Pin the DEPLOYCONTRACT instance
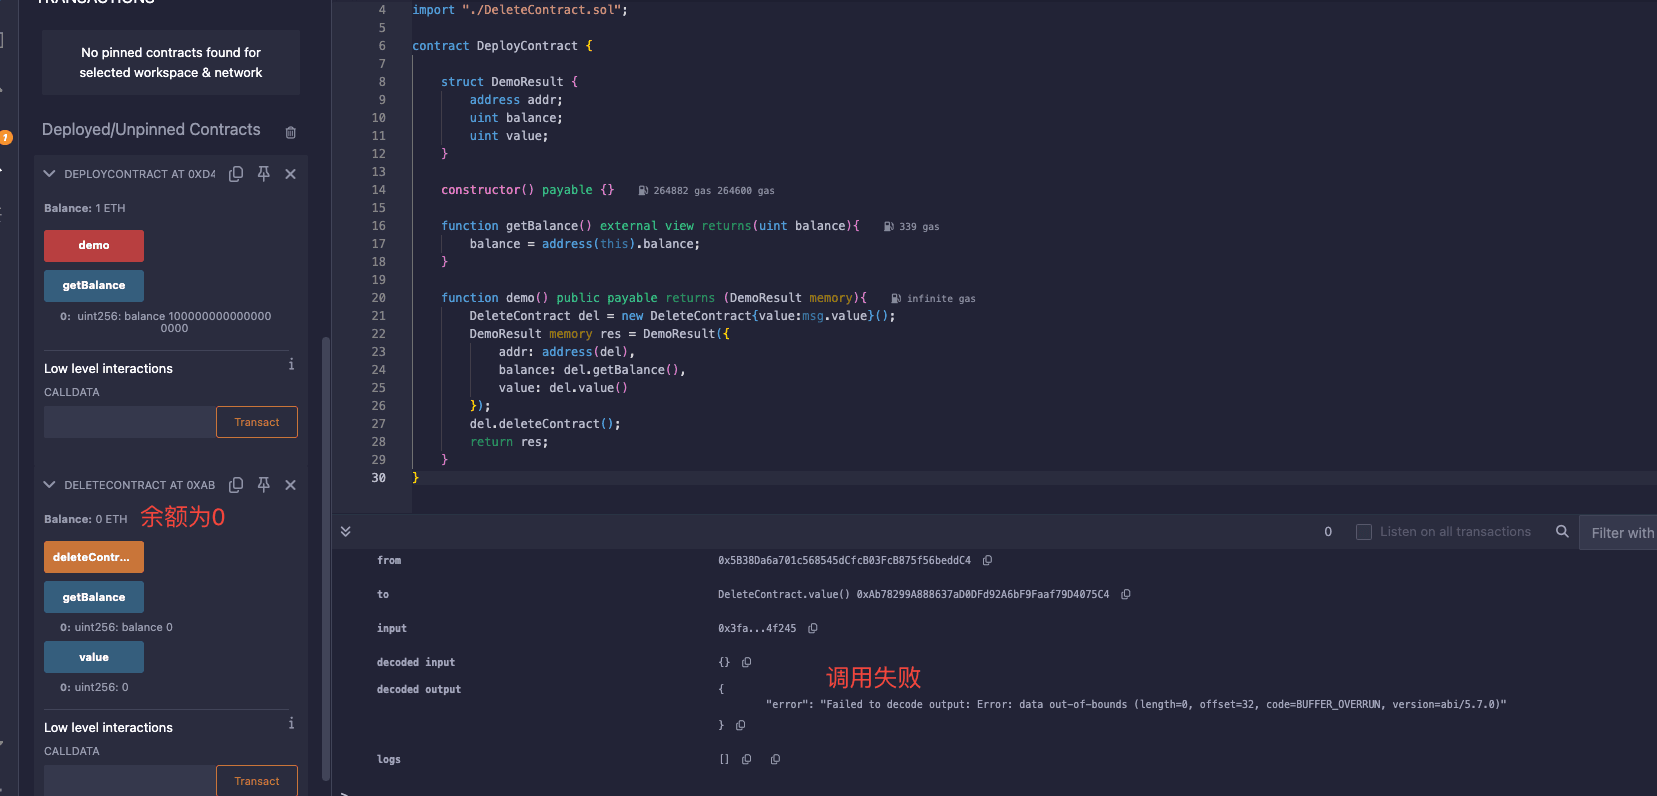Image resolution: width=1657 pixels, height=796 pixels. point(264,174)
